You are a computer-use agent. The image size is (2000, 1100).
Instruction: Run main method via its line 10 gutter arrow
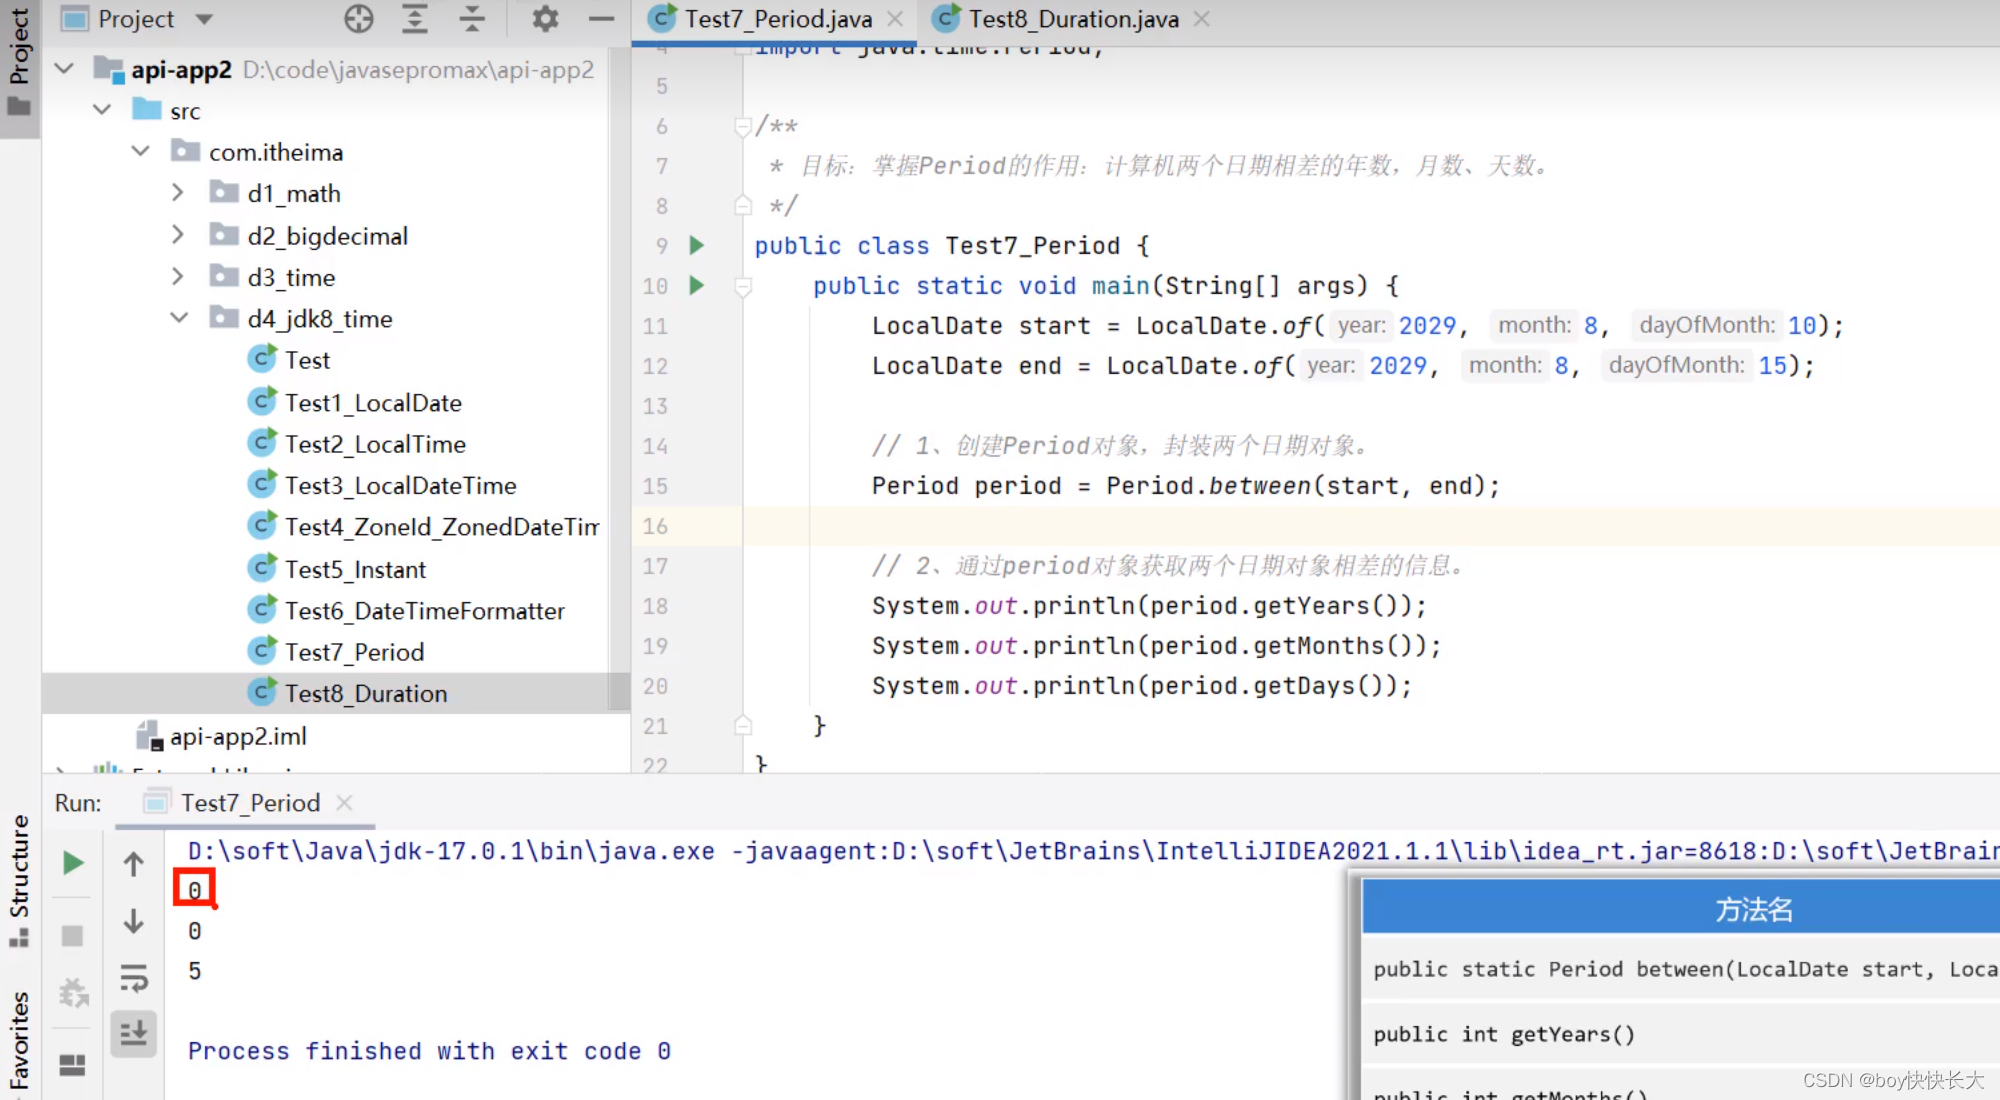697,285
